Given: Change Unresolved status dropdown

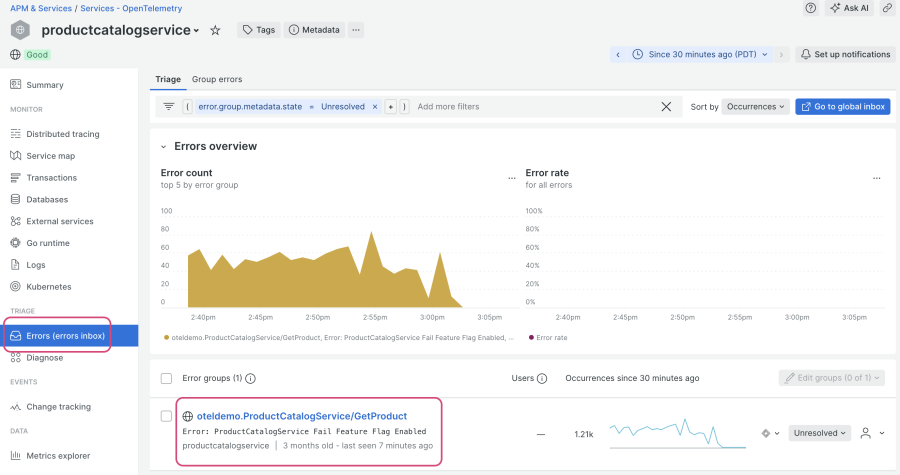Looking at the screenshot, I should (x=820, y=433).
